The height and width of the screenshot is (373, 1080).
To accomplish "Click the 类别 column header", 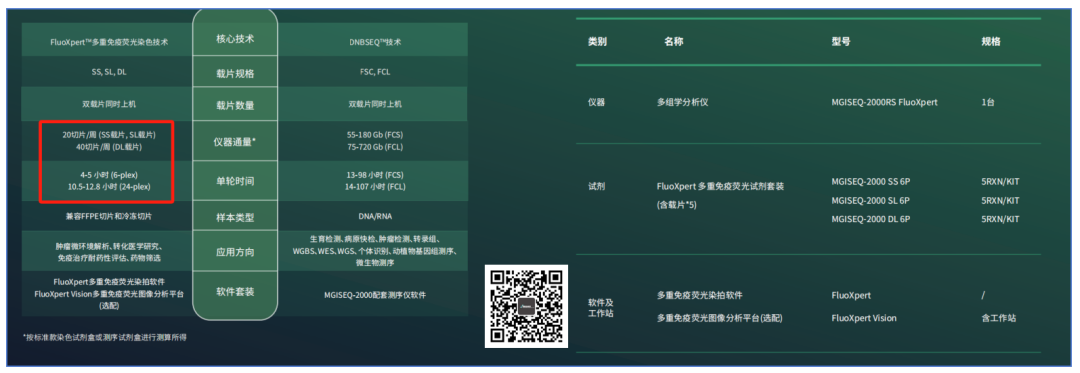I will pyautogui.click(x=597, y=41).
